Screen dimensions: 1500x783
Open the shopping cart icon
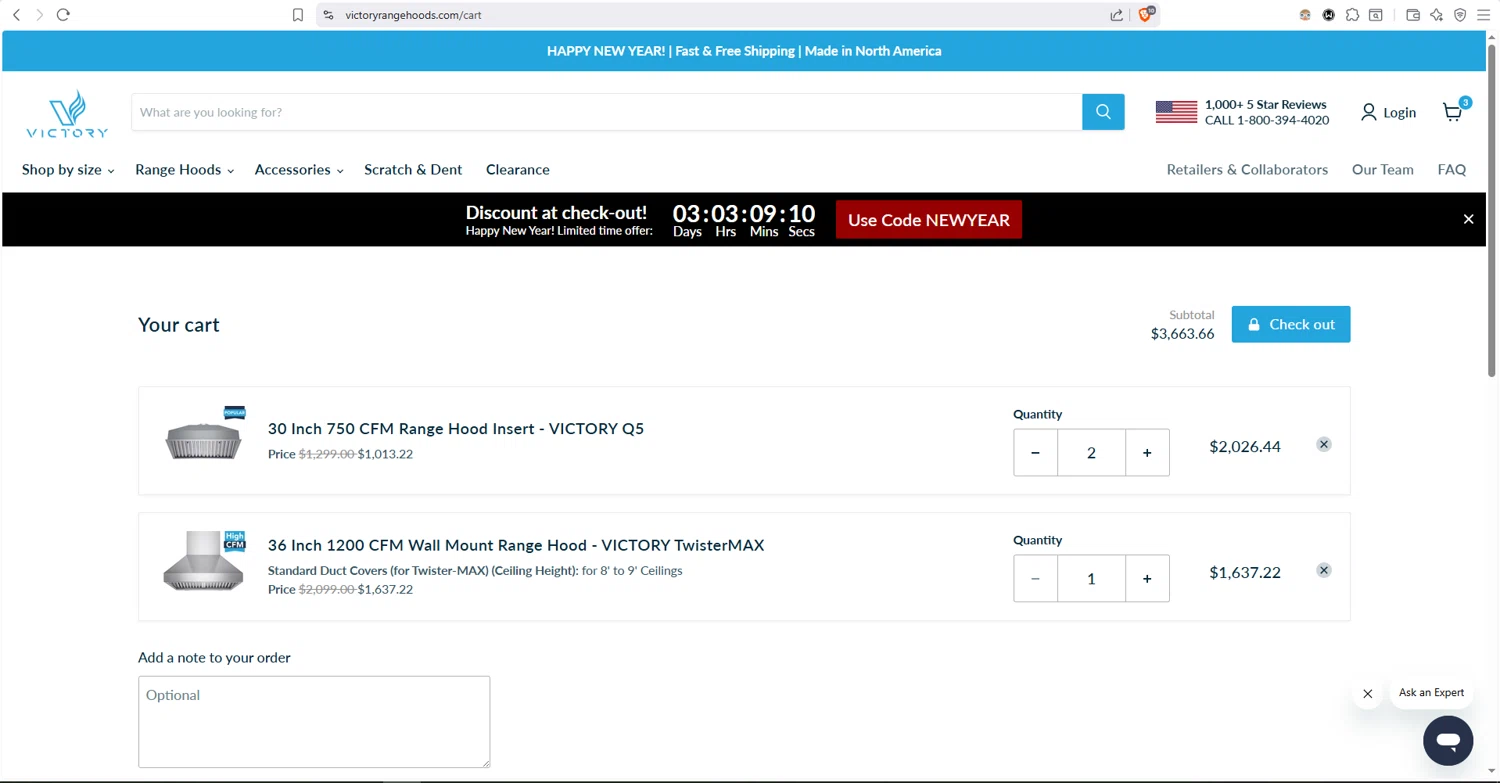(1454, 111)
